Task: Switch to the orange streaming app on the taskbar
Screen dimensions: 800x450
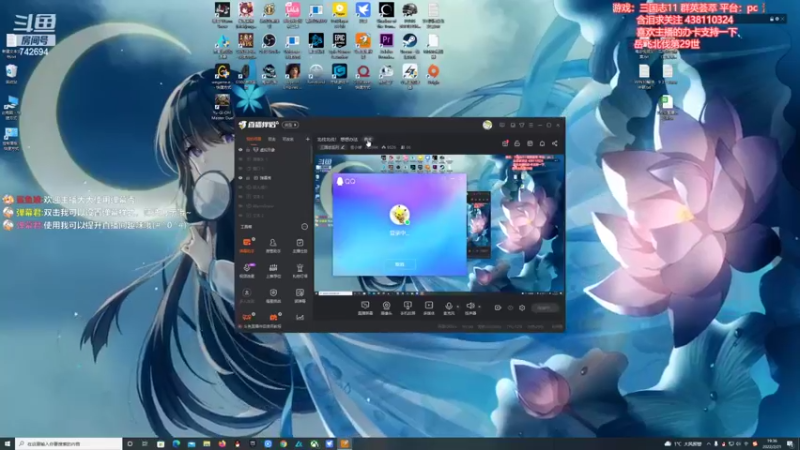Action: pos(345,444)
